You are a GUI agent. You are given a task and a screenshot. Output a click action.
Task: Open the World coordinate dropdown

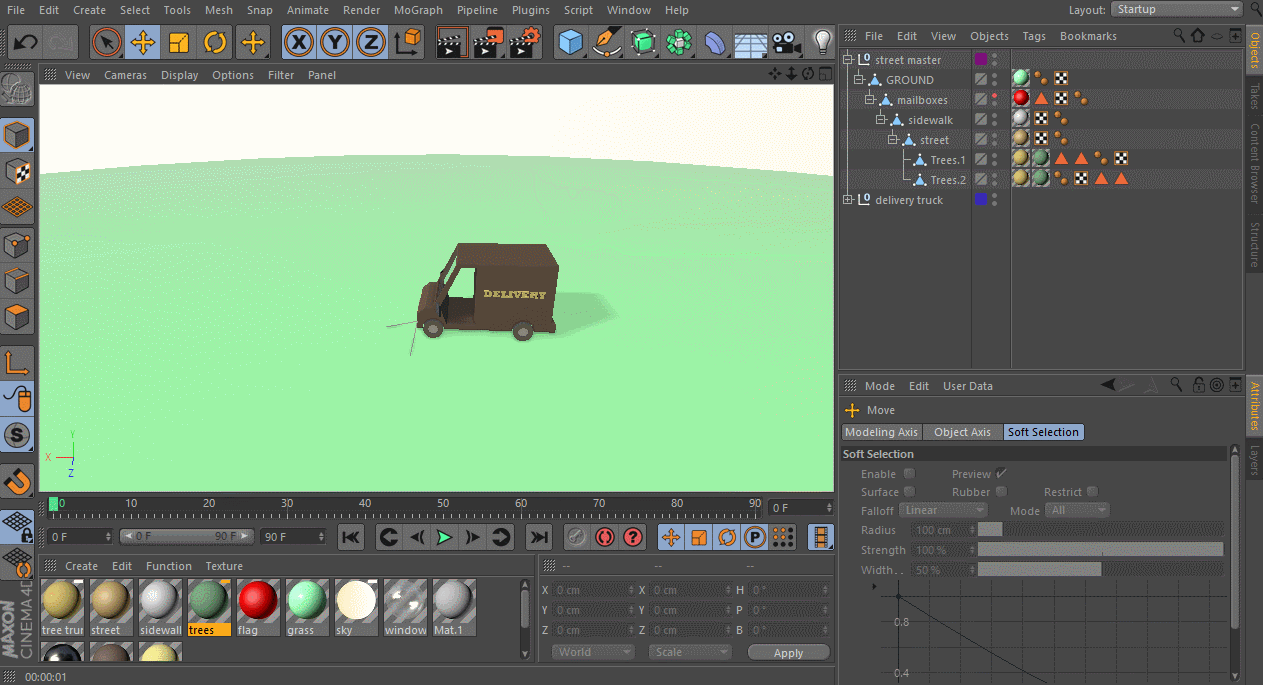[594, 652]
